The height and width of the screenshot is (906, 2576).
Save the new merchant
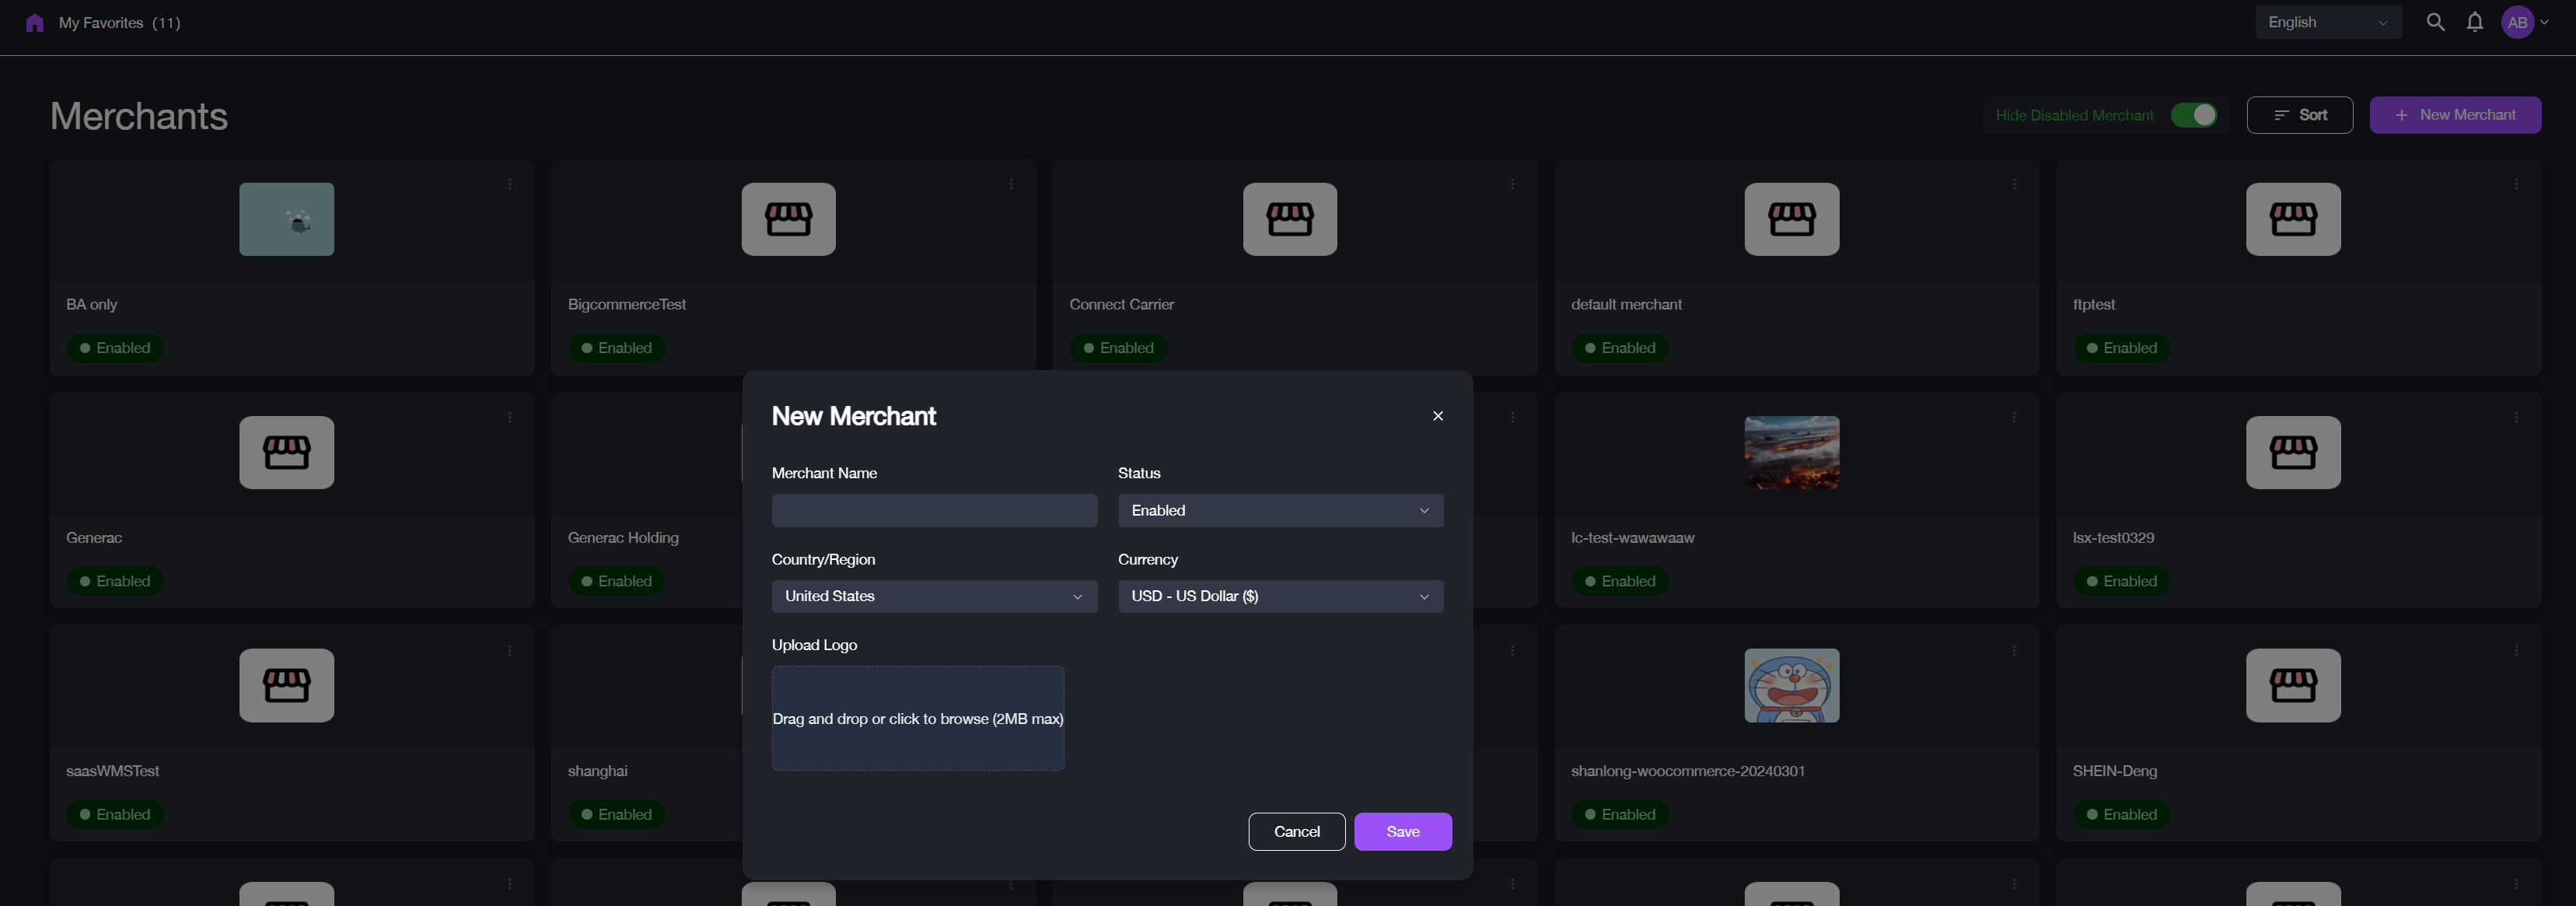1402,831
